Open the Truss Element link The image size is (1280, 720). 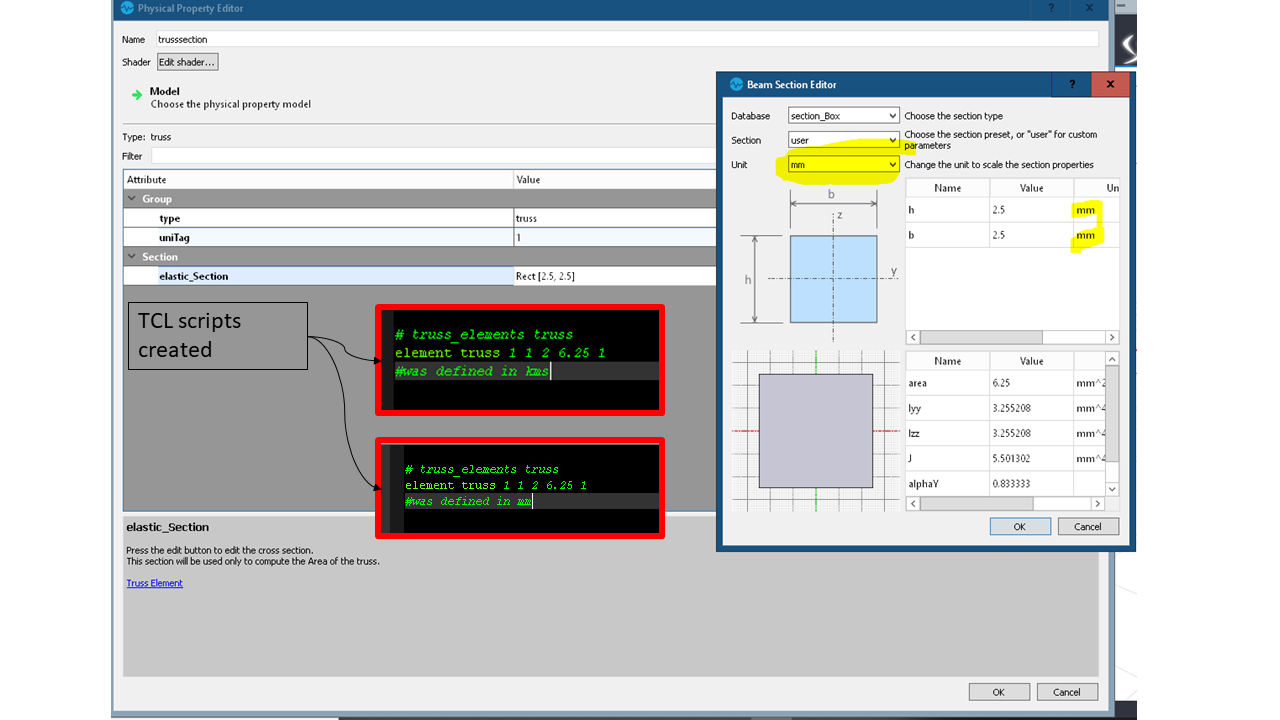click(x=154, y=583)
